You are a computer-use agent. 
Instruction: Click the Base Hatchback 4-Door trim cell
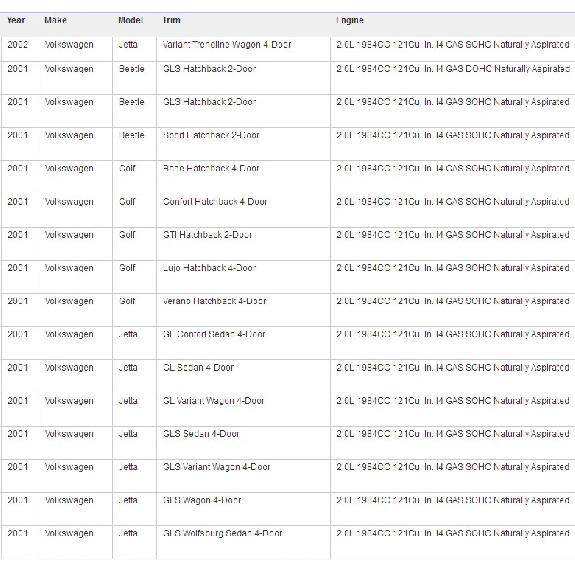[x=211, y=168]
